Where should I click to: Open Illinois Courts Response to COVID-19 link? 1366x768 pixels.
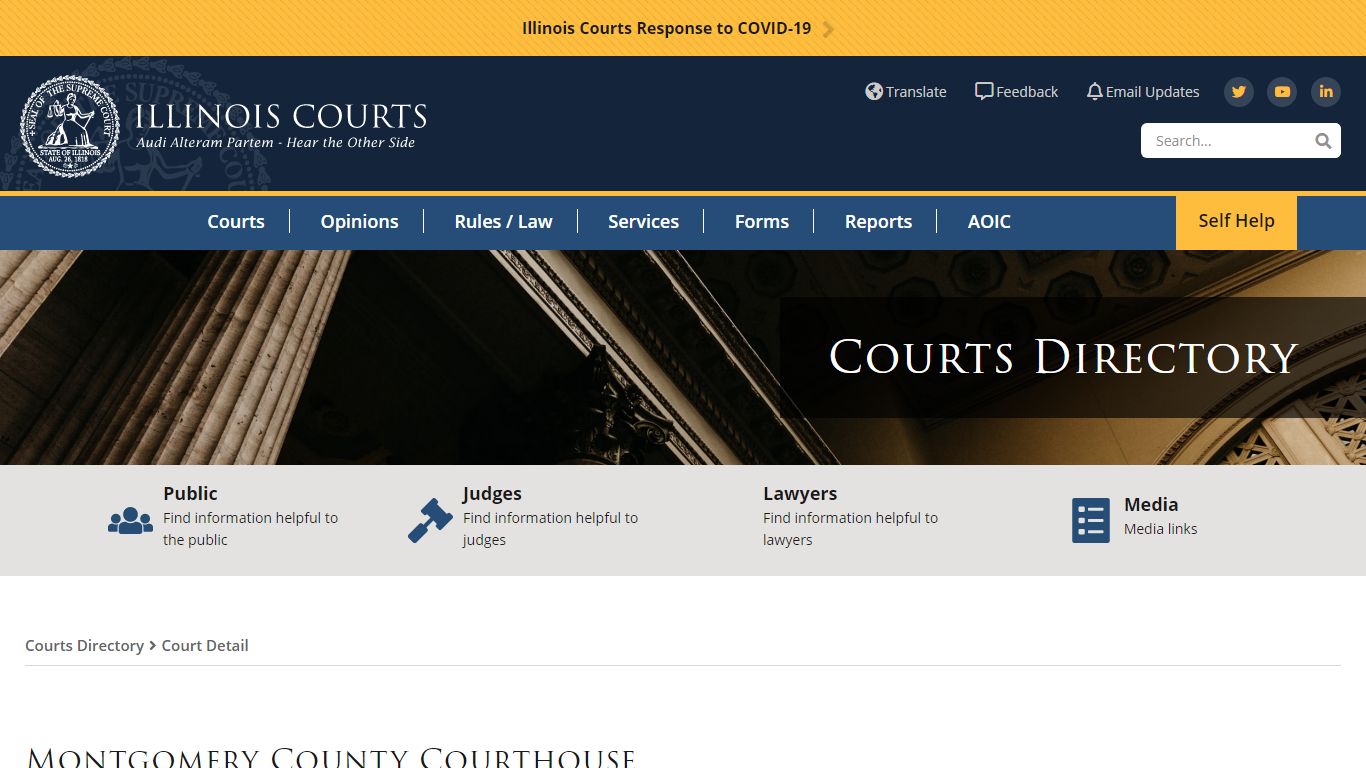666,28
